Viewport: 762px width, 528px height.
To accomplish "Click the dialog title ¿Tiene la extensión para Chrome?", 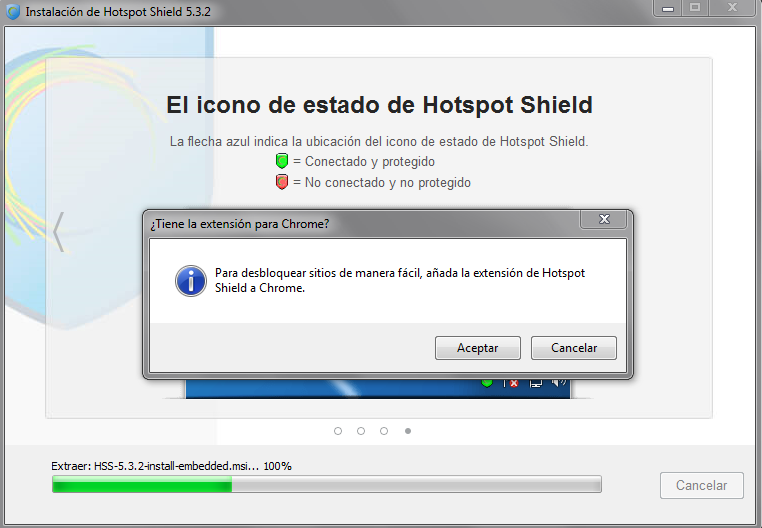I will (240, 224).
